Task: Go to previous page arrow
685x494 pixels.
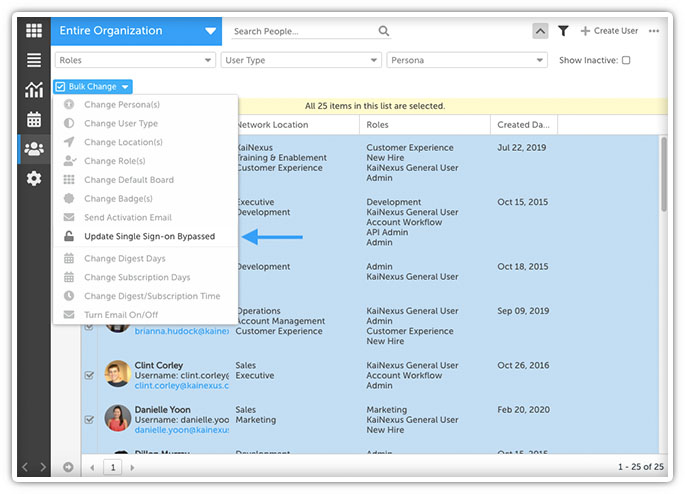Action: [92, 467]
